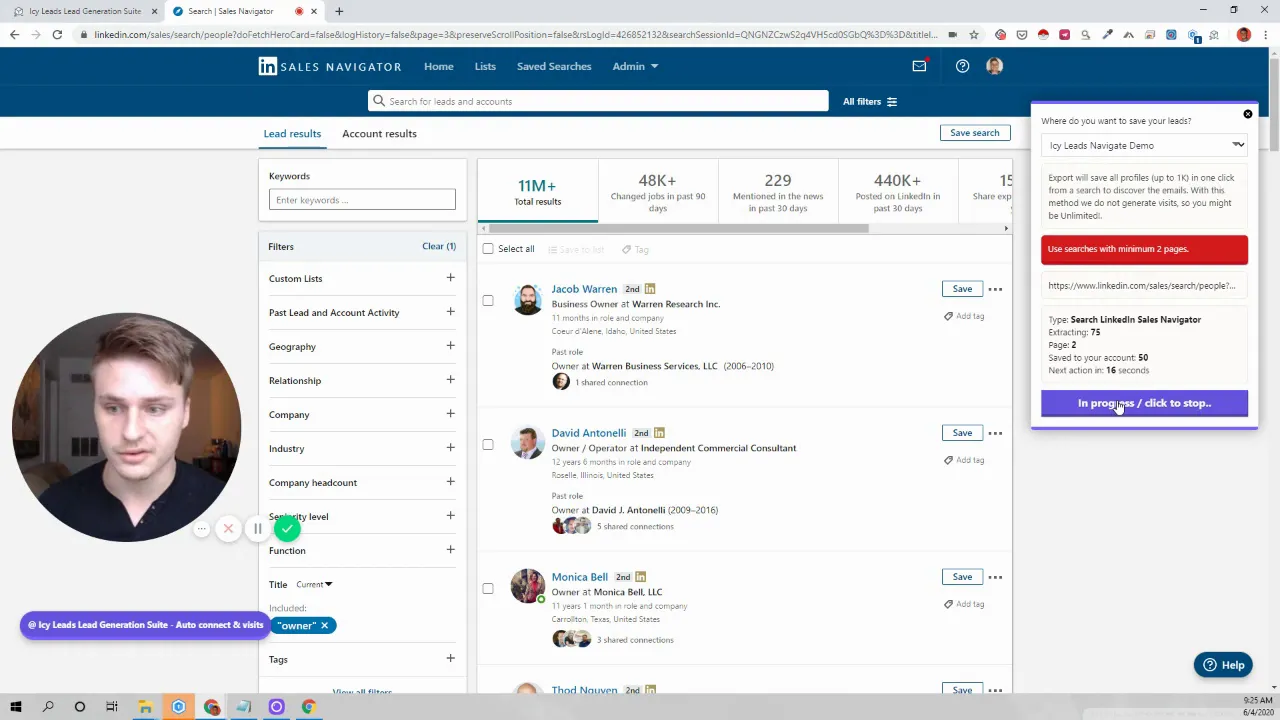
Task: Go to Home in Sales Navigator
Action: tap(438, 67)
